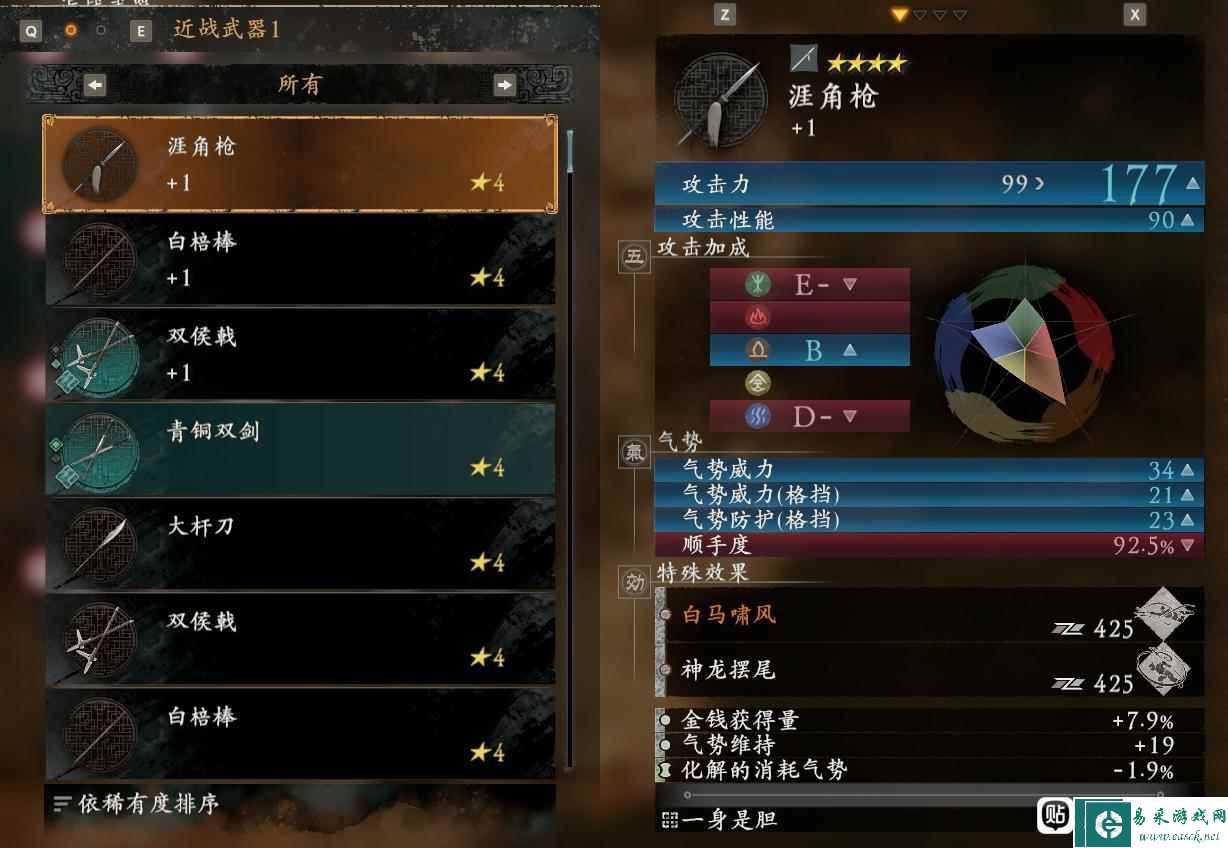This screenshot has width=1228, height=848.
Task: Go to previous weapon category with left arrow
Action: [95, 85]
